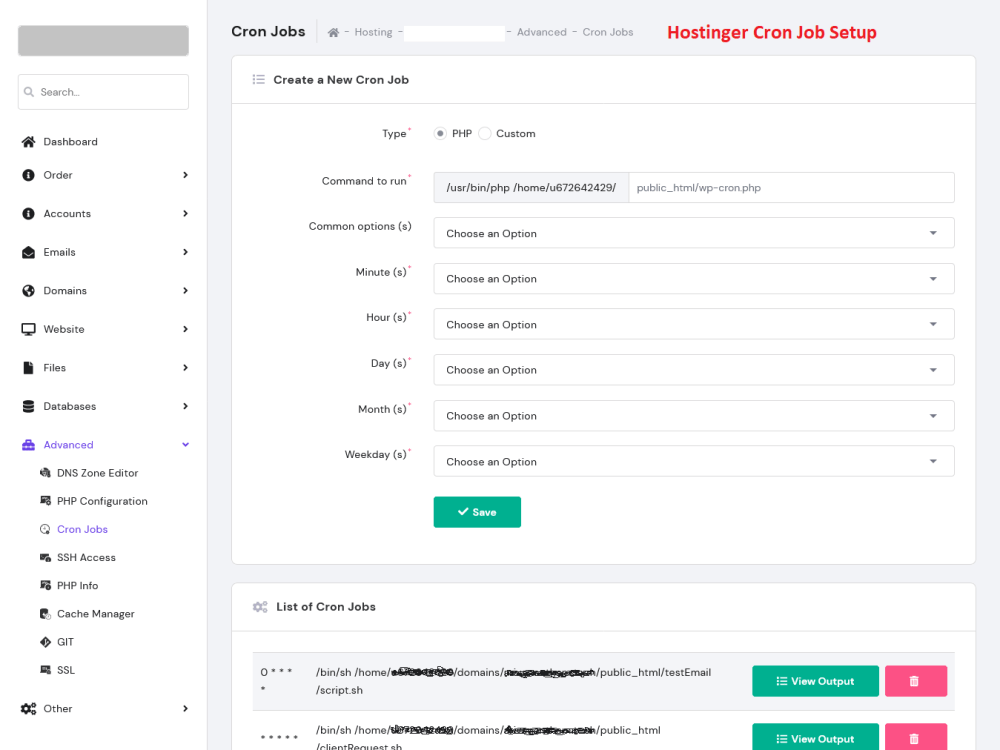Open the SSL menu item
This screenshot has height=750, width=1000.
tap(66, 670)
